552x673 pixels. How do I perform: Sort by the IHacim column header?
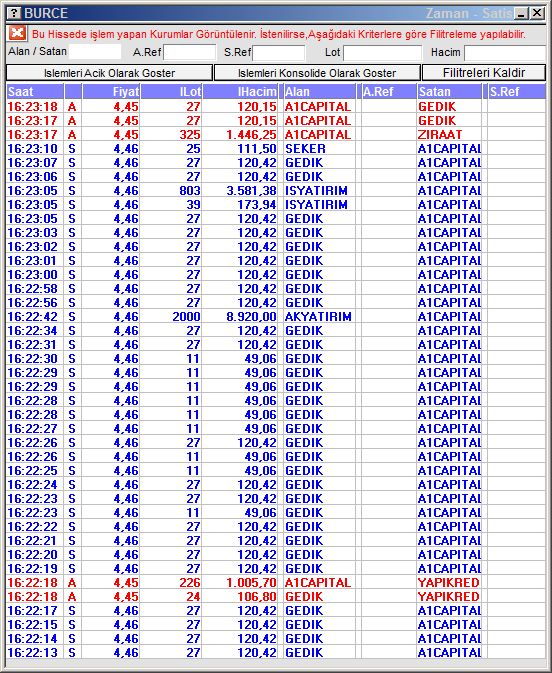pyautogui.click(x=240, y=91)
